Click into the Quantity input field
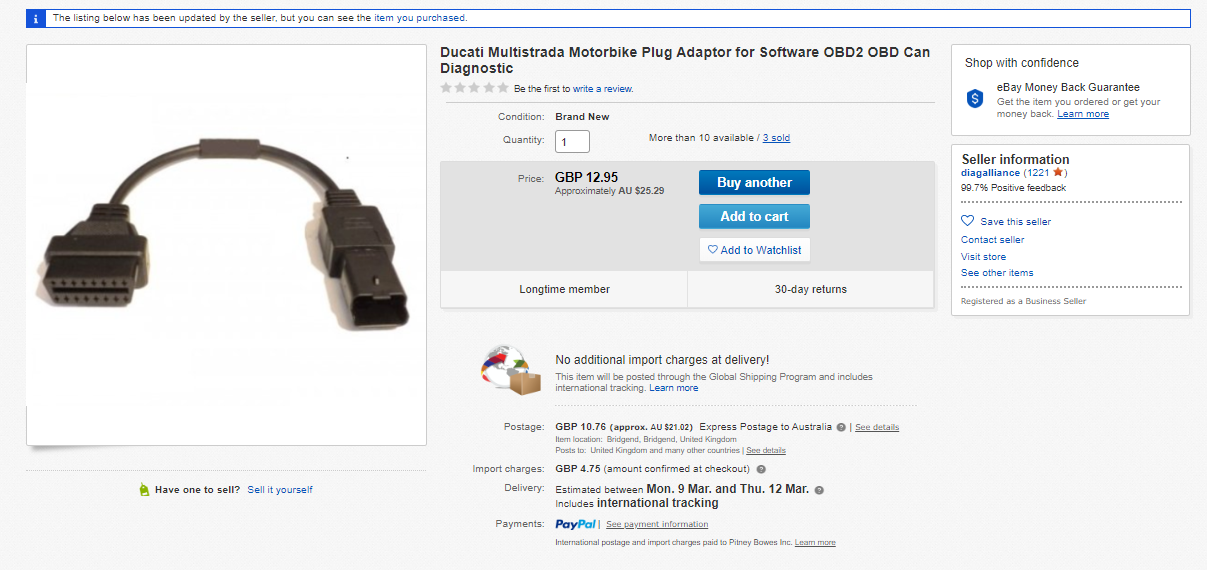The image size is (1207, 570). [572, 141]
